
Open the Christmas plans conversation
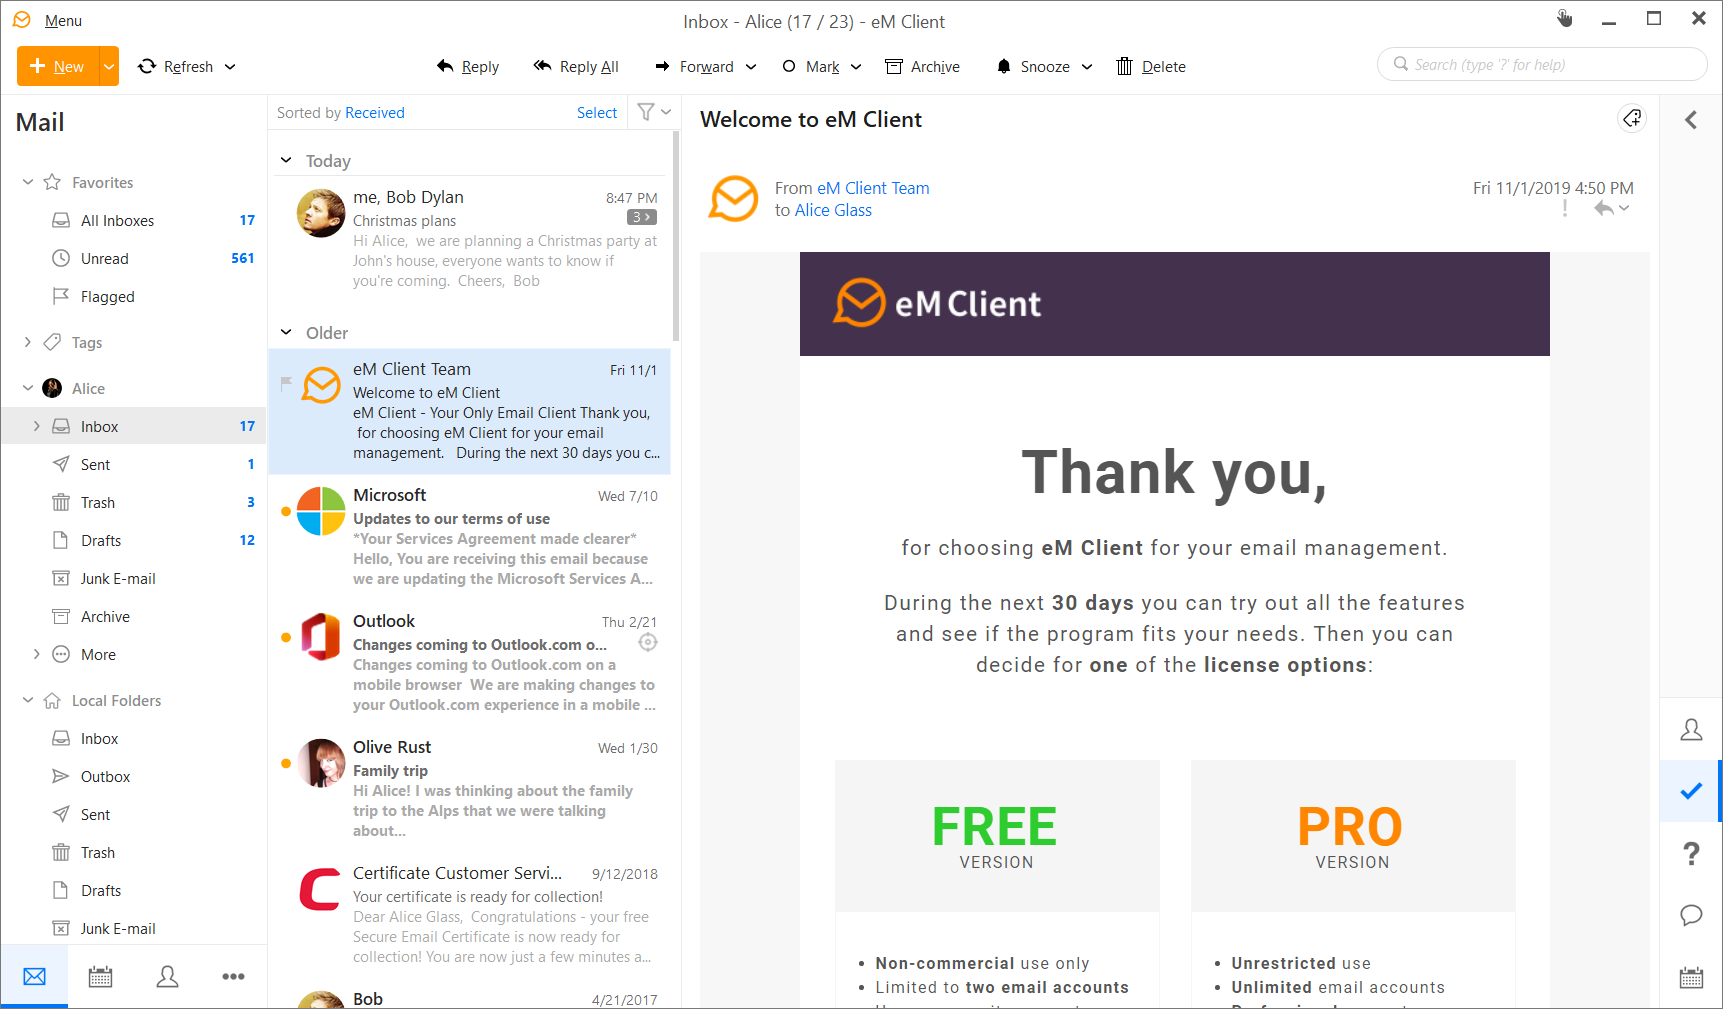click(x=470, y=239)
